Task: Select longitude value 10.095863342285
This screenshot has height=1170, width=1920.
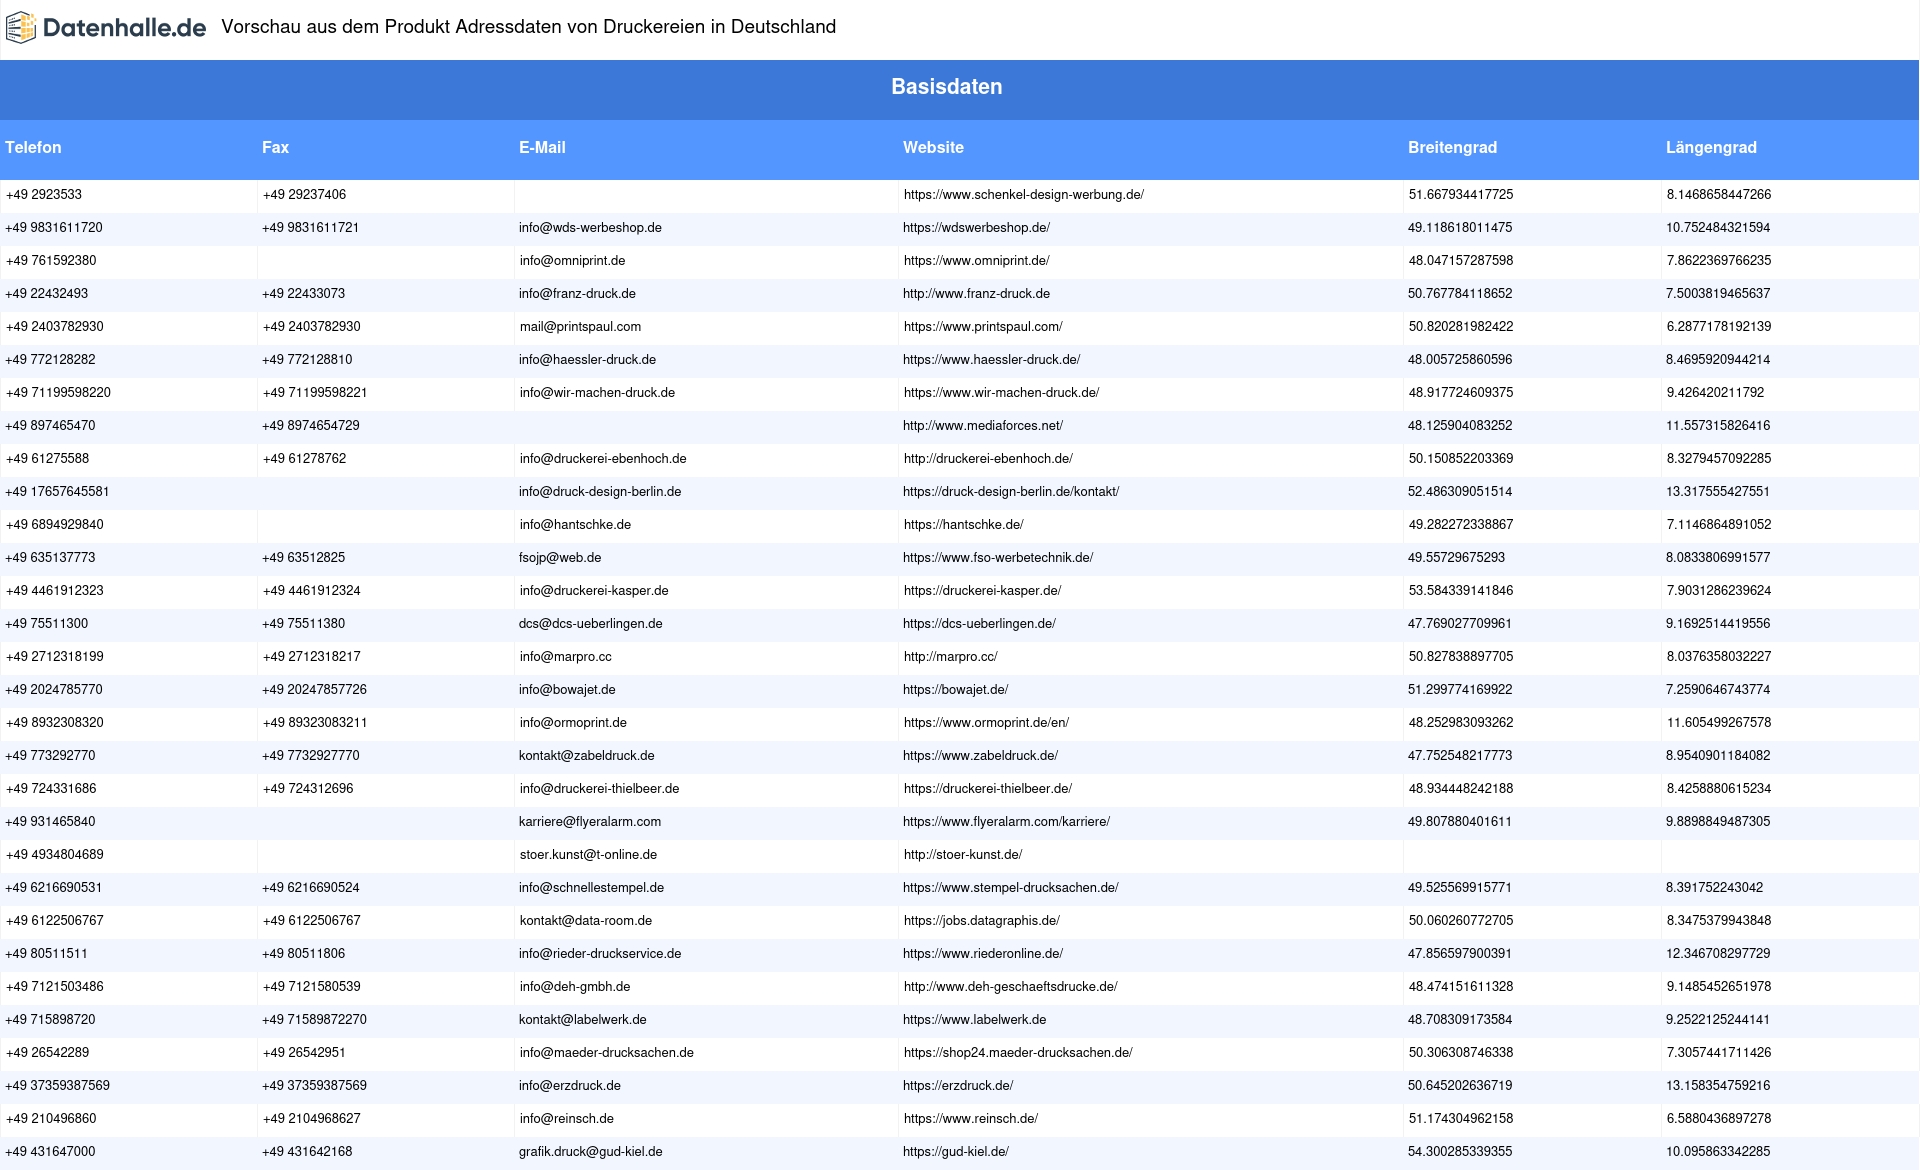Action: coord(1718,1152)
